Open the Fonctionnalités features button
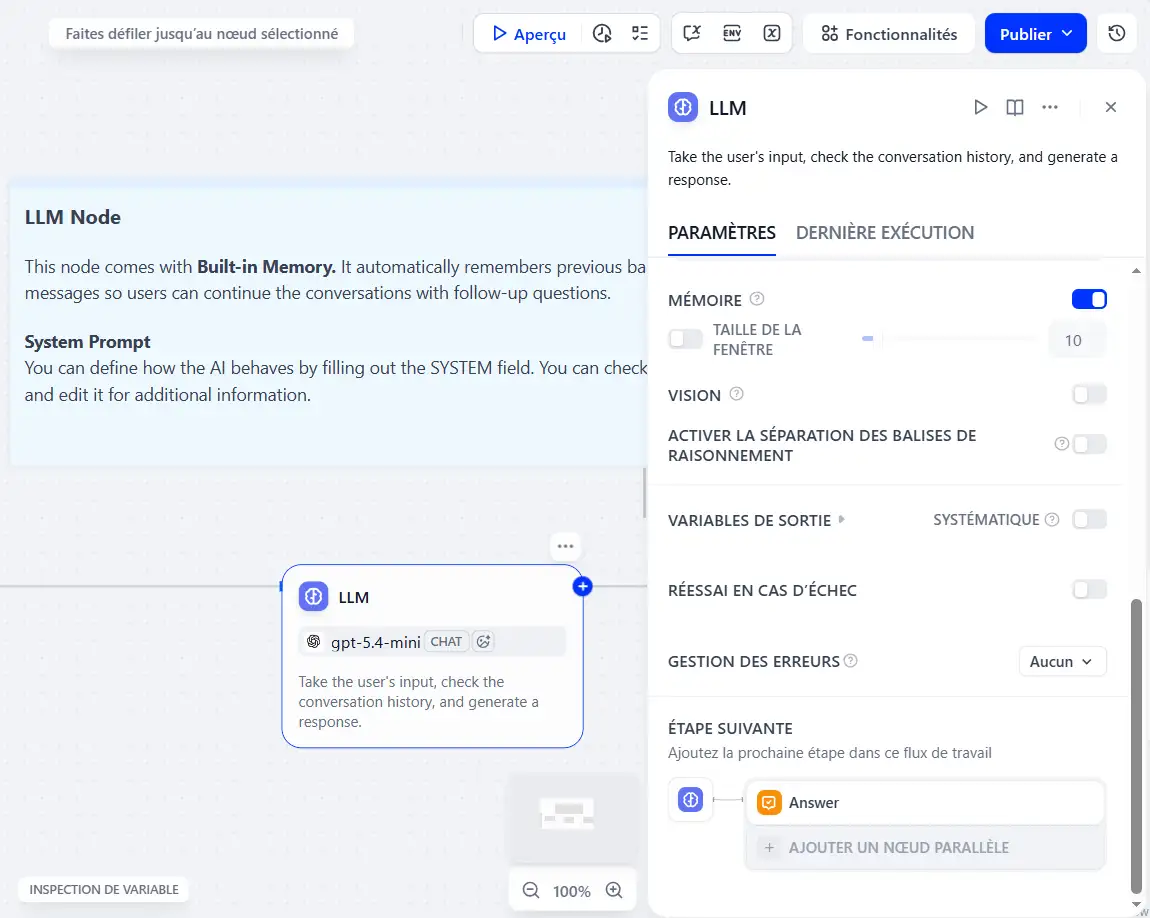This screenshot has width=1150, height=918. coord(889,34)
